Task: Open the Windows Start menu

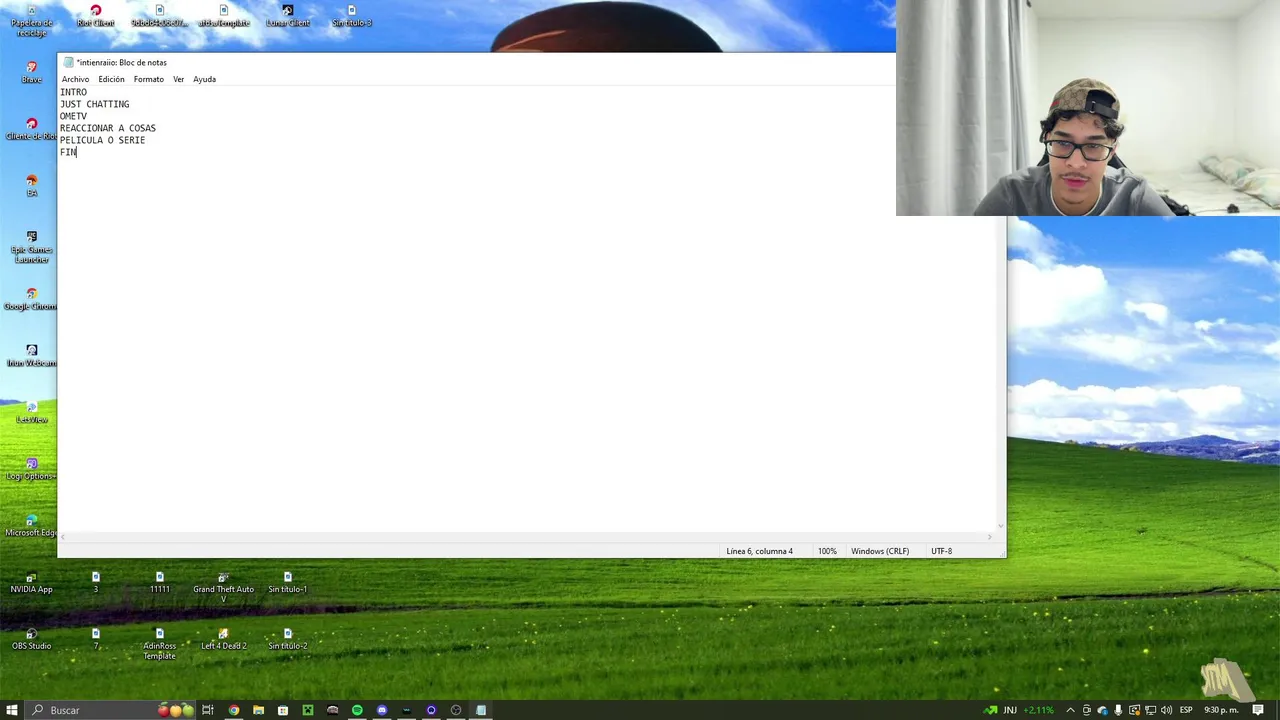Action: [x=12, y=710]
